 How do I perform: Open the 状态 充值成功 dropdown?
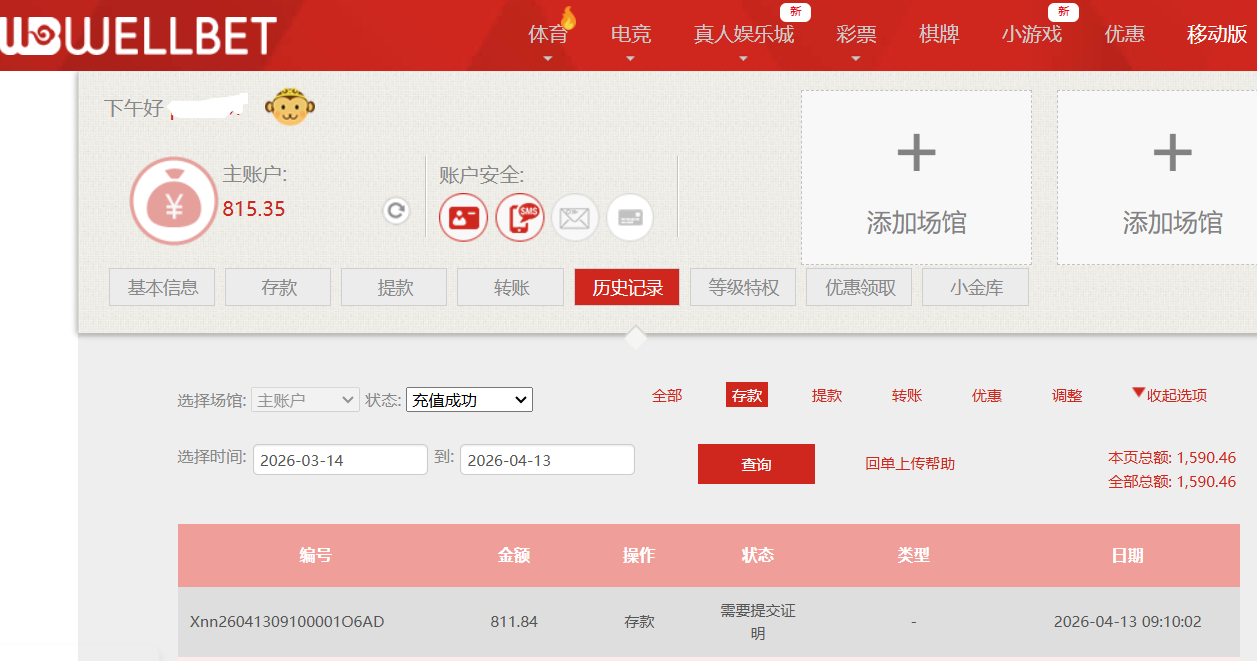tap(469, 400)
